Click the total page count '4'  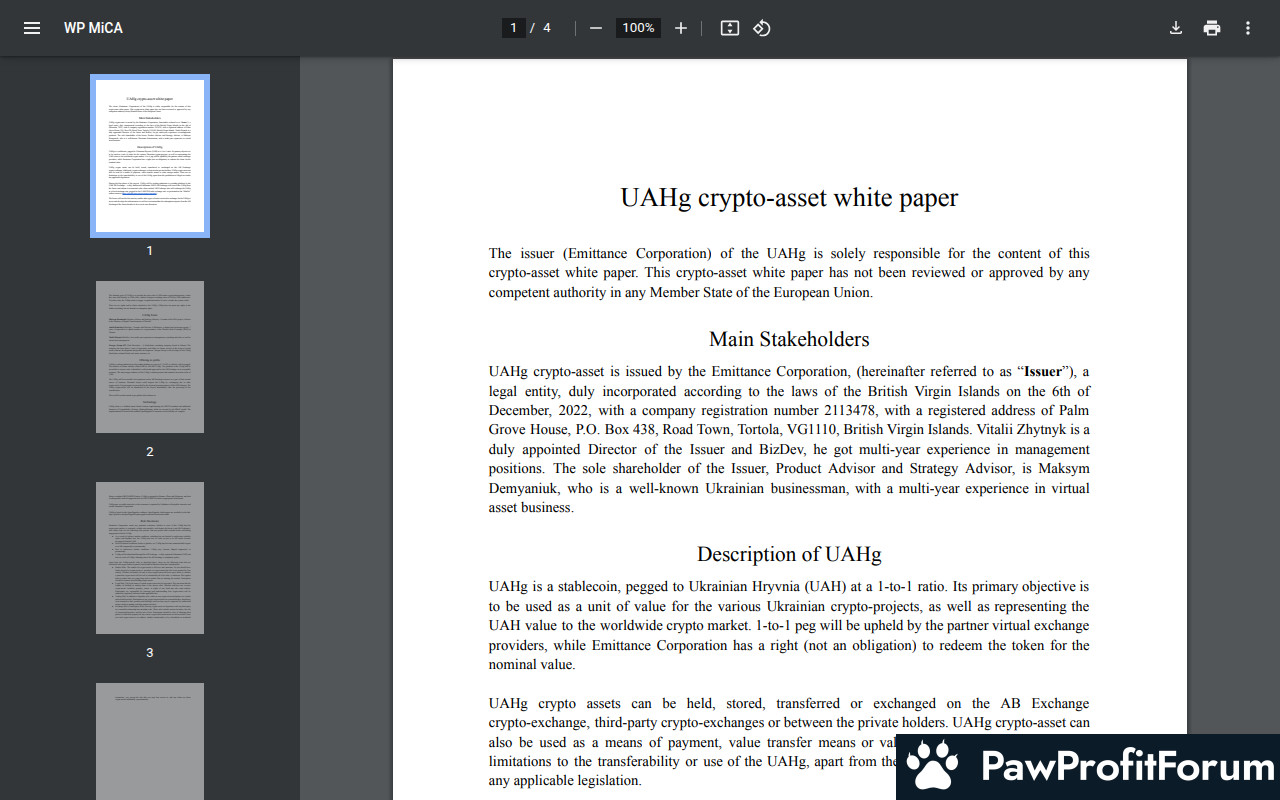tap(547, 28)
